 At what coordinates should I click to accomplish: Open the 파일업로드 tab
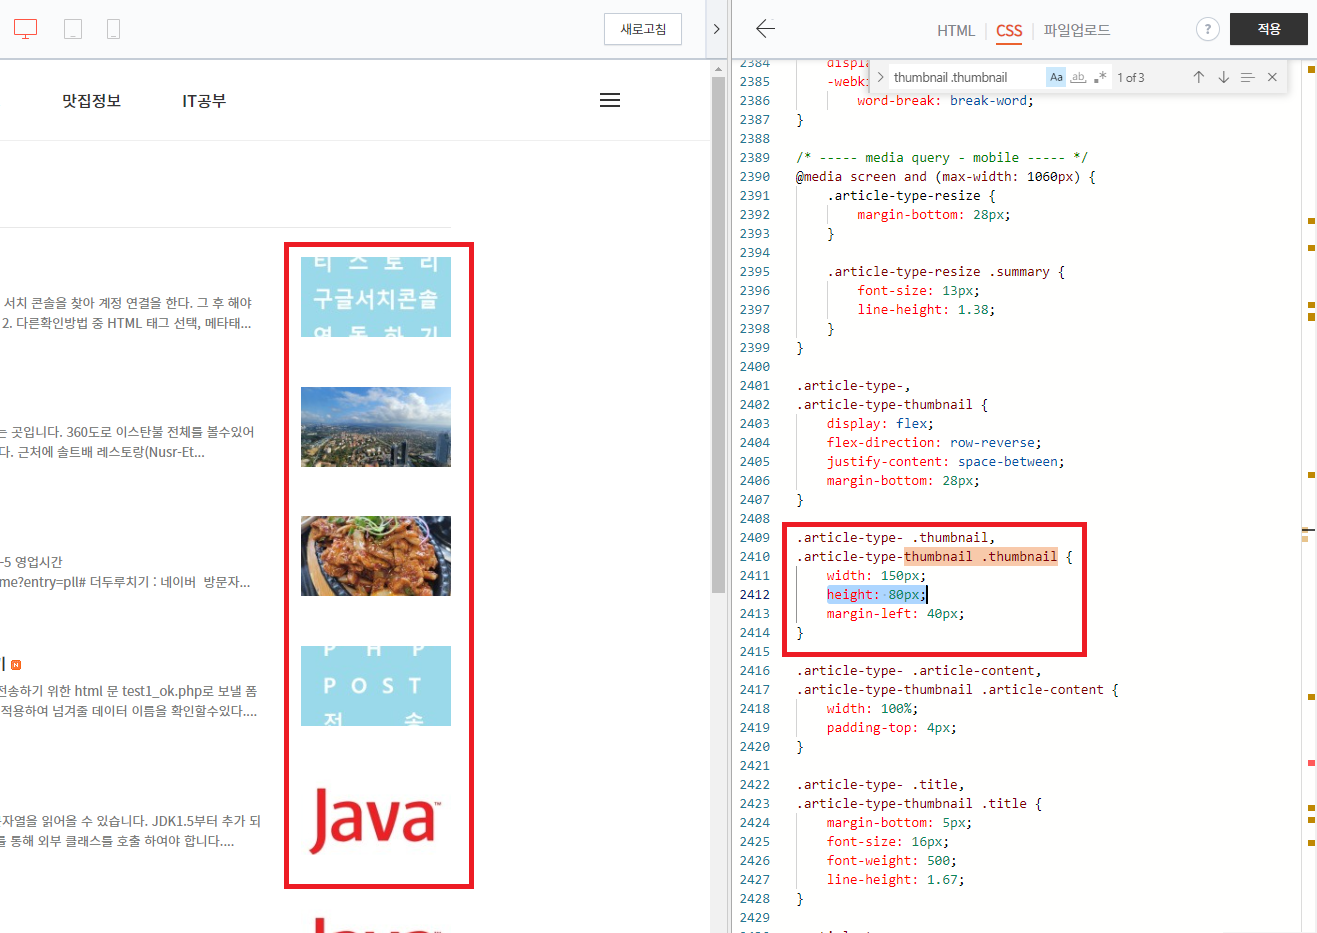[1077, 30]
